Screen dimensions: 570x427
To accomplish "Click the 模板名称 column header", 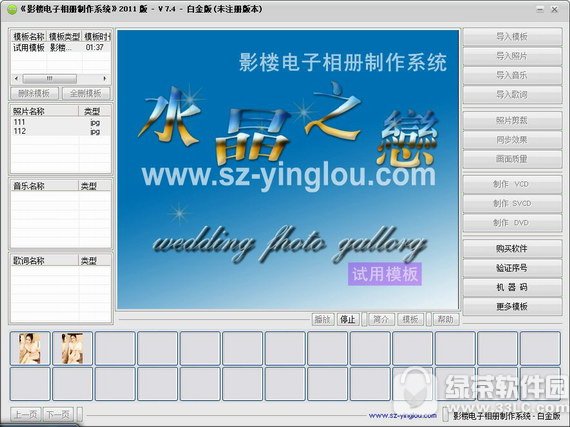I will (29, 37).
